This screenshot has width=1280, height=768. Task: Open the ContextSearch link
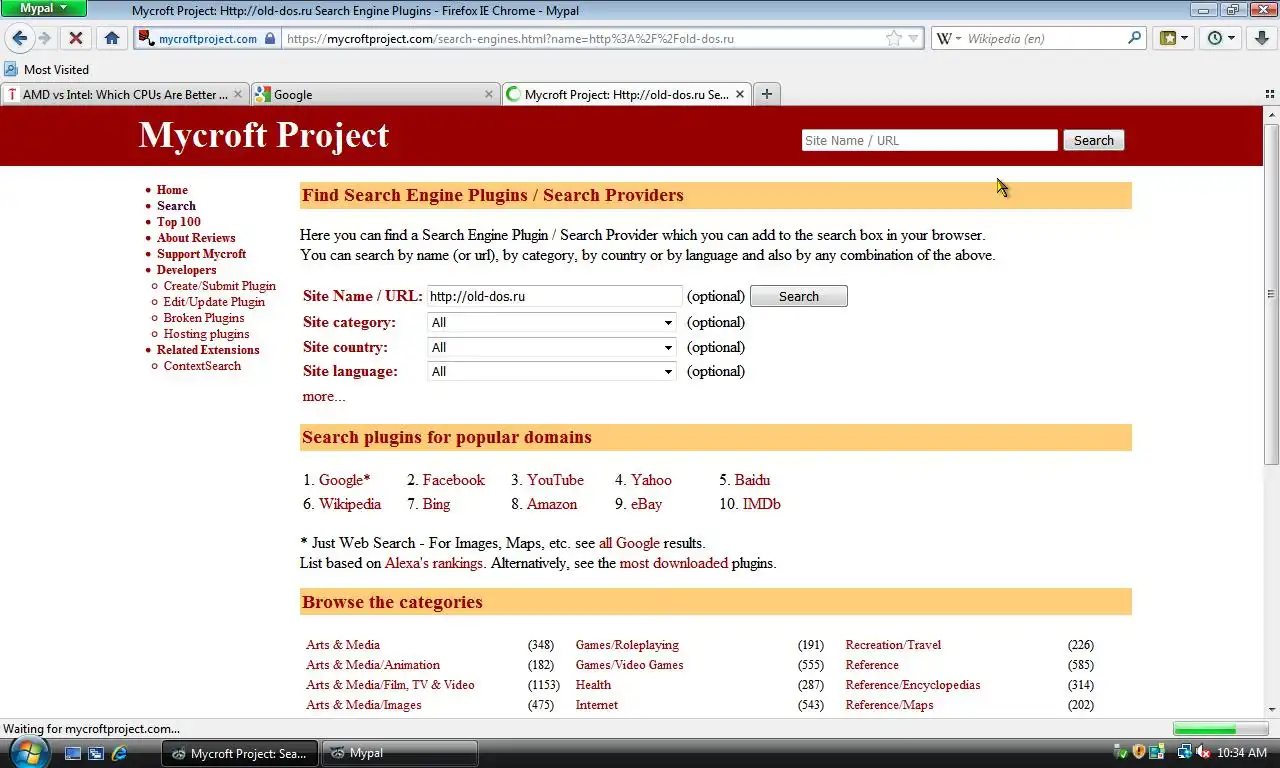click(x=202, y=366)
